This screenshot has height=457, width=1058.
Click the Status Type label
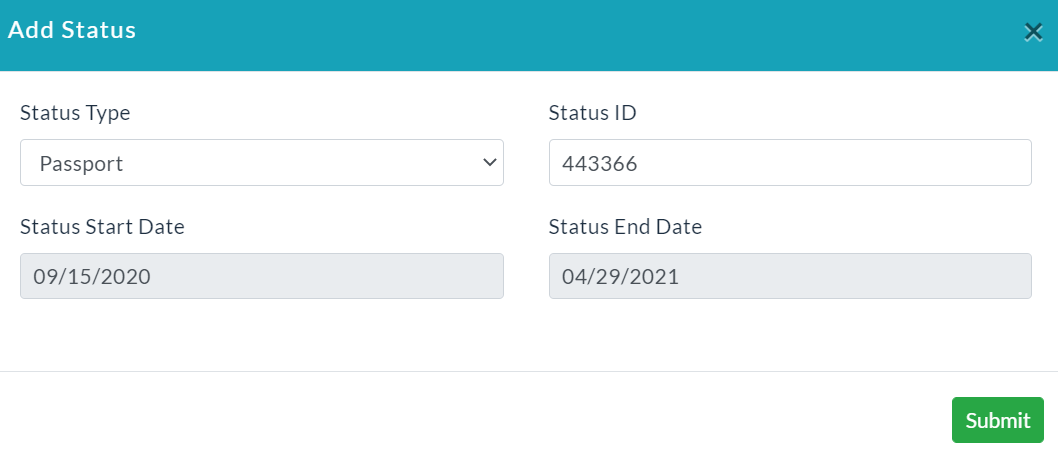[x=75, y=113]
